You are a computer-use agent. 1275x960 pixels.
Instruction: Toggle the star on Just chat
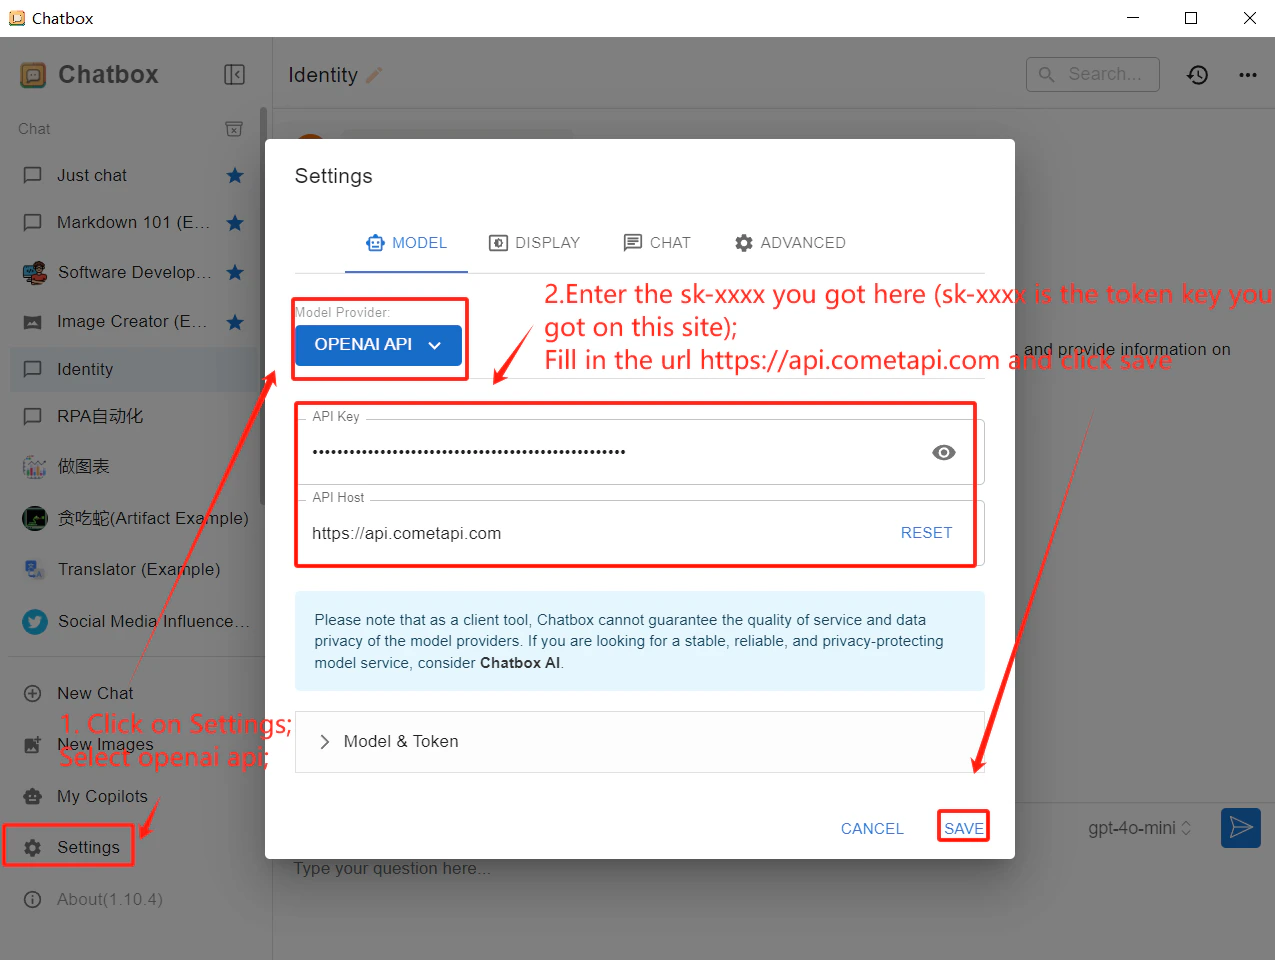(234, 174)
